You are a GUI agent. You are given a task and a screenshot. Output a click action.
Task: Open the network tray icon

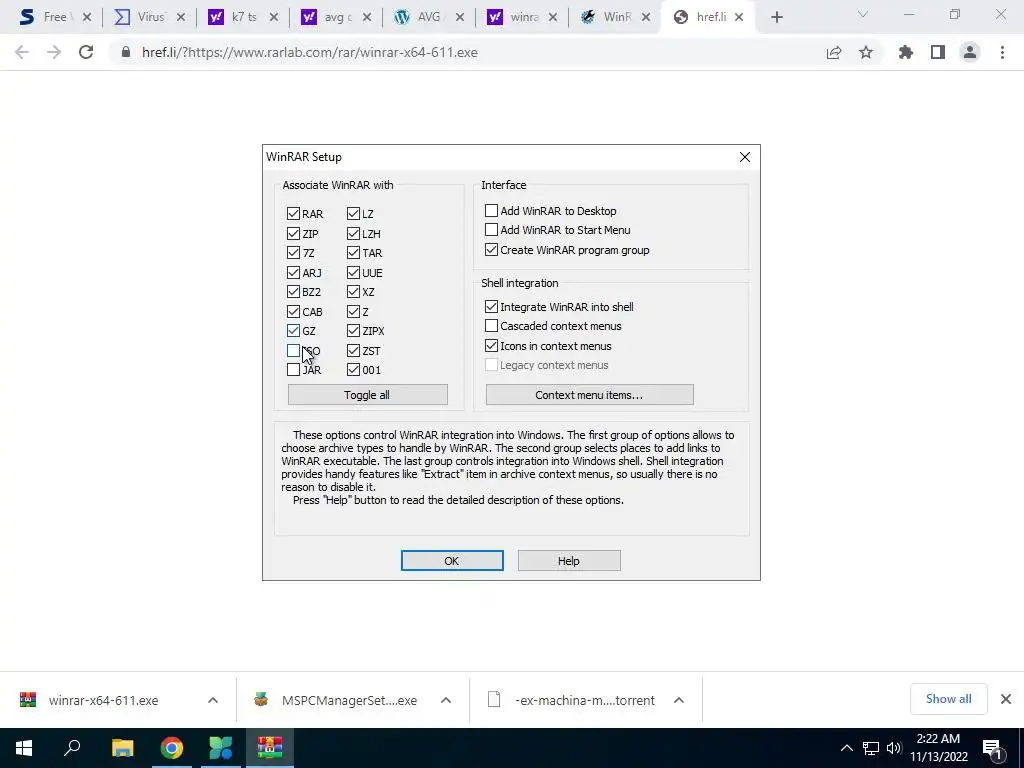[x=871, y=748]
